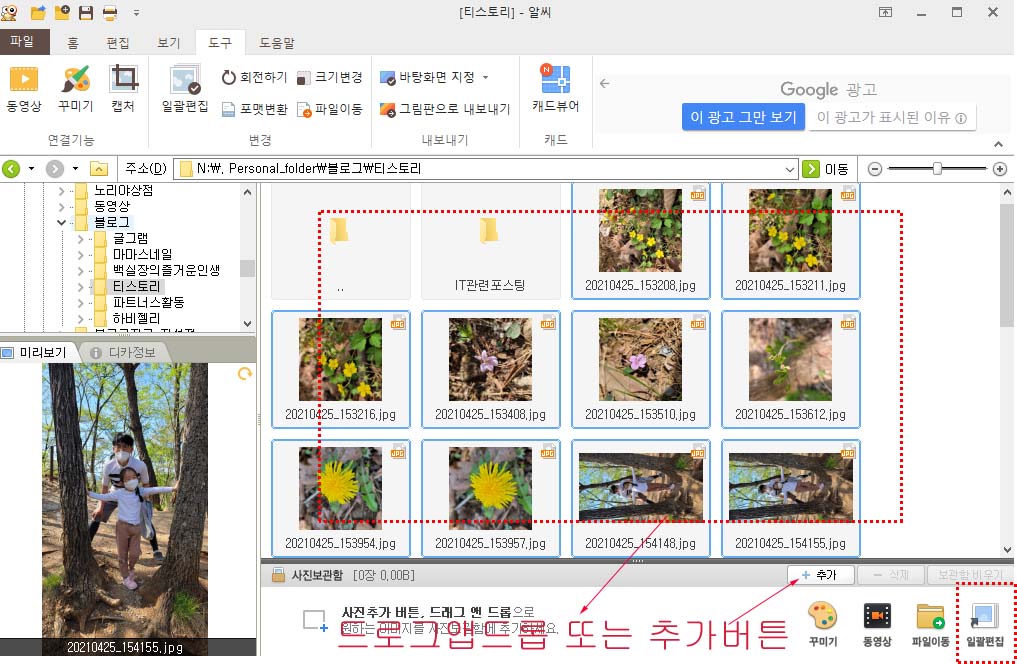Click green 이동 go arrow icon
This screenshot has height=664, width=1017.
pyautogui.click(x=811, y=169)
